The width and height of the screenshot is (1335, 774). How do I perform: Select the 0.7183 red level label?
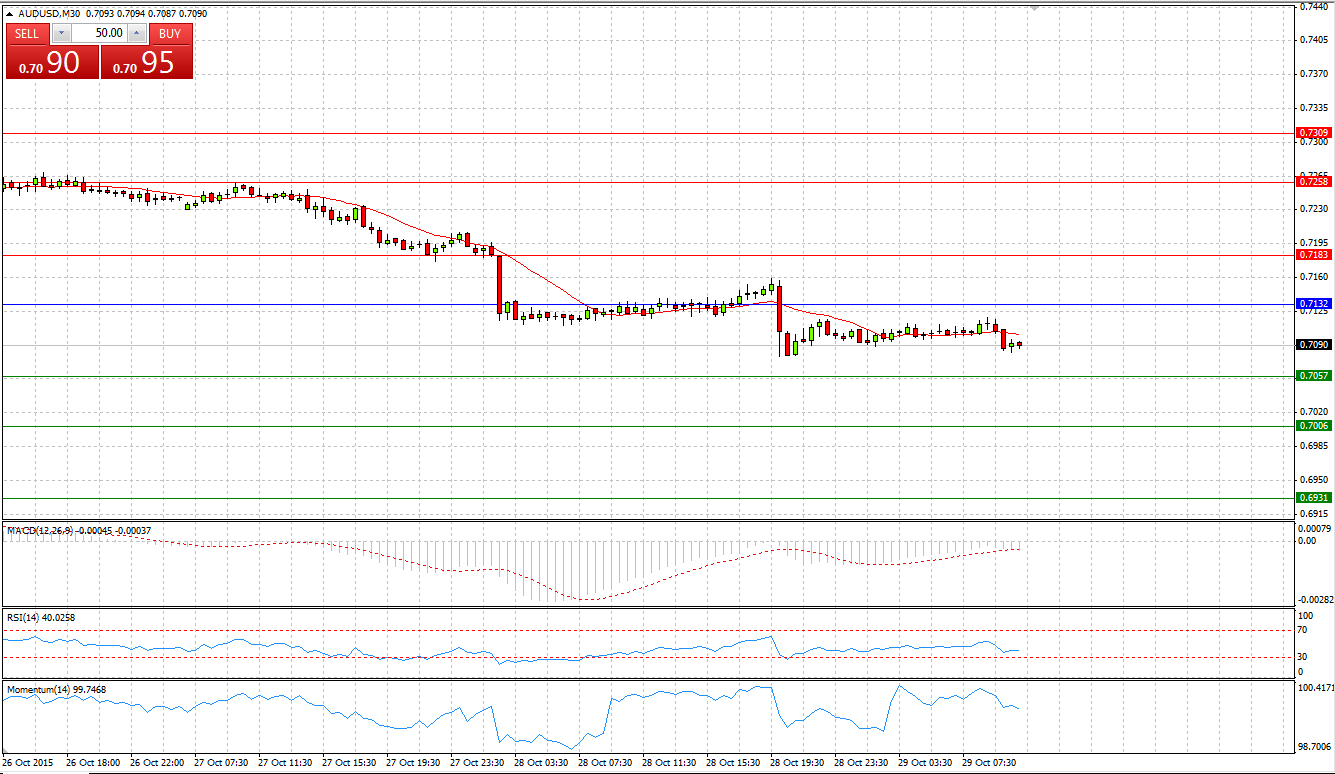[x=1314, y=255]
